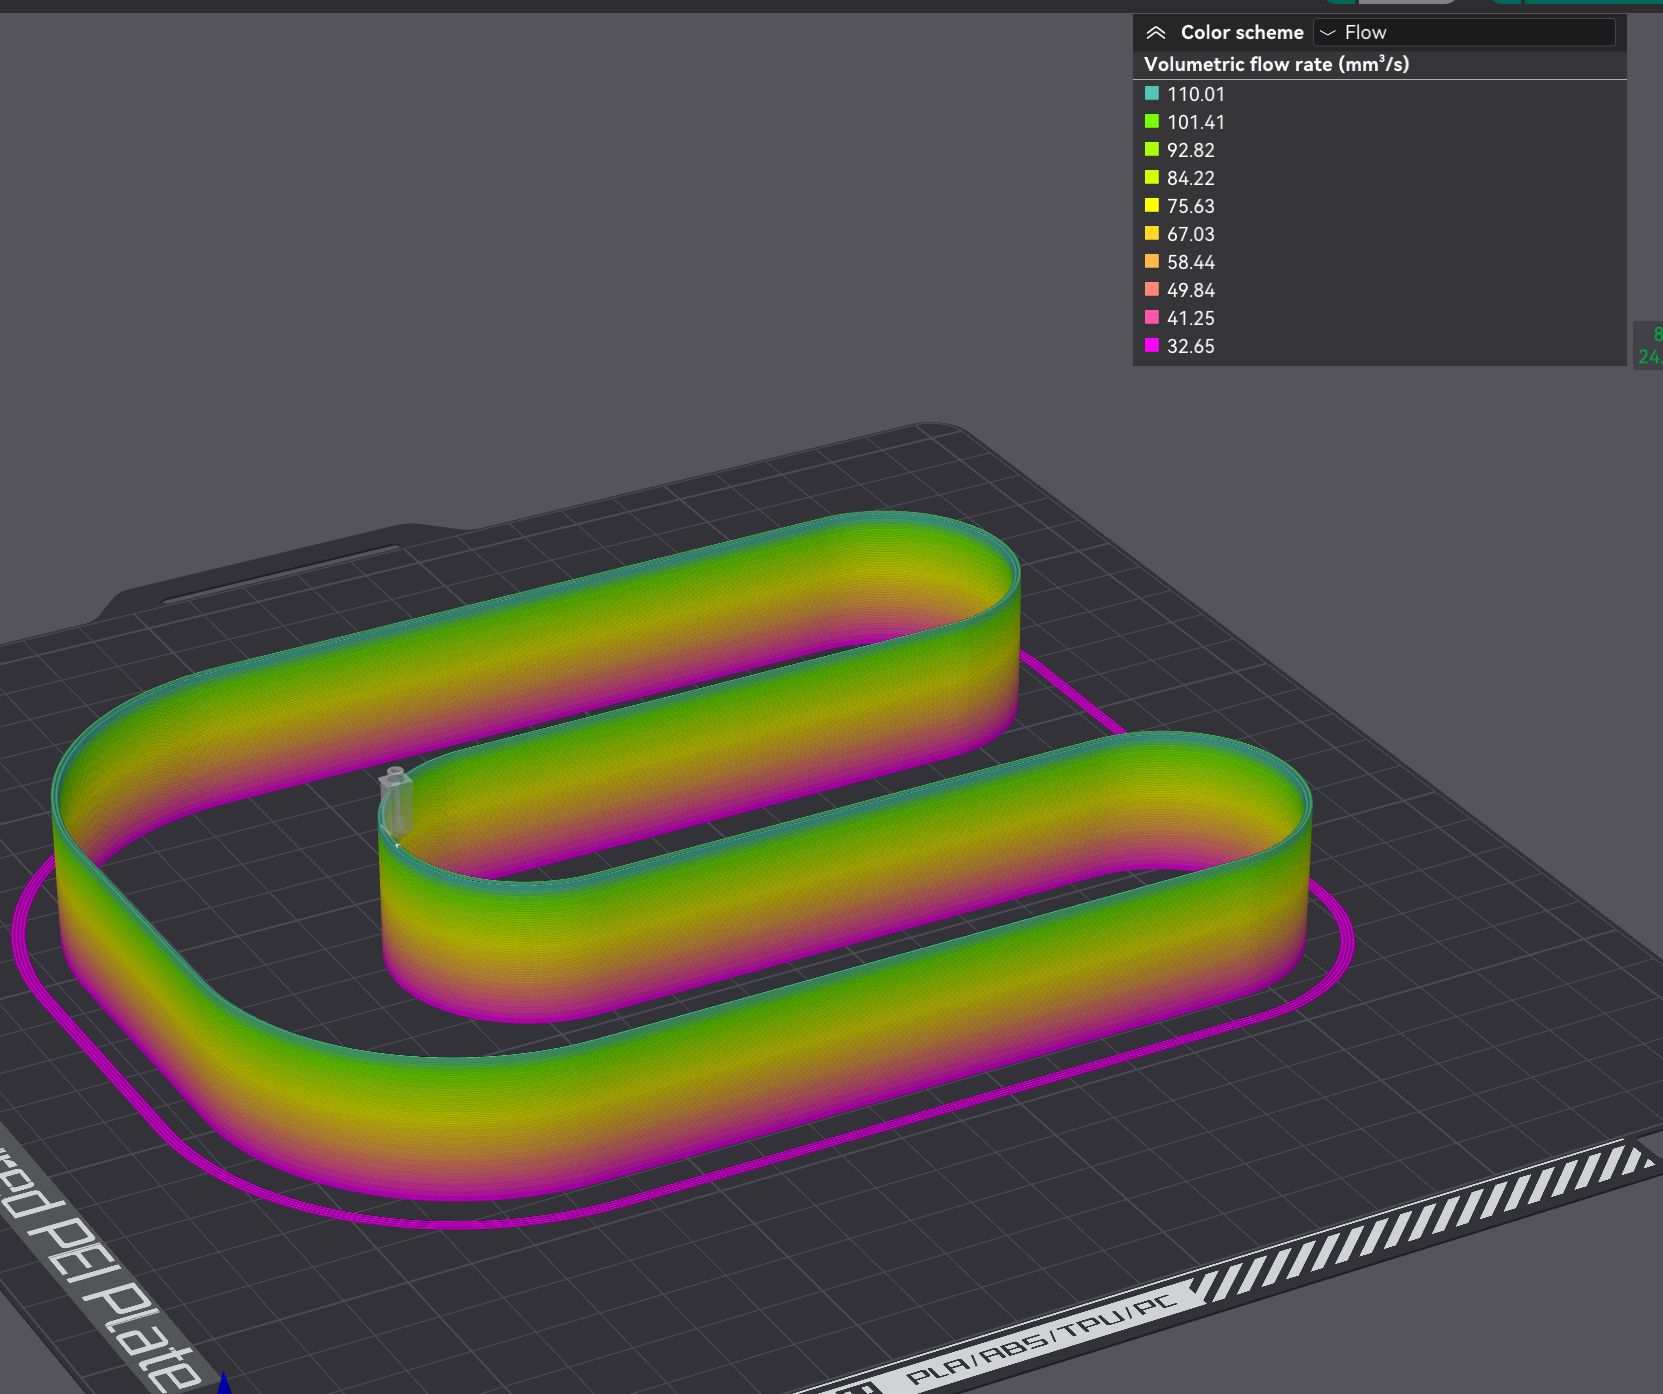
Task: Click the orange 58.44 flow swatch
Action: point(1152,262)
